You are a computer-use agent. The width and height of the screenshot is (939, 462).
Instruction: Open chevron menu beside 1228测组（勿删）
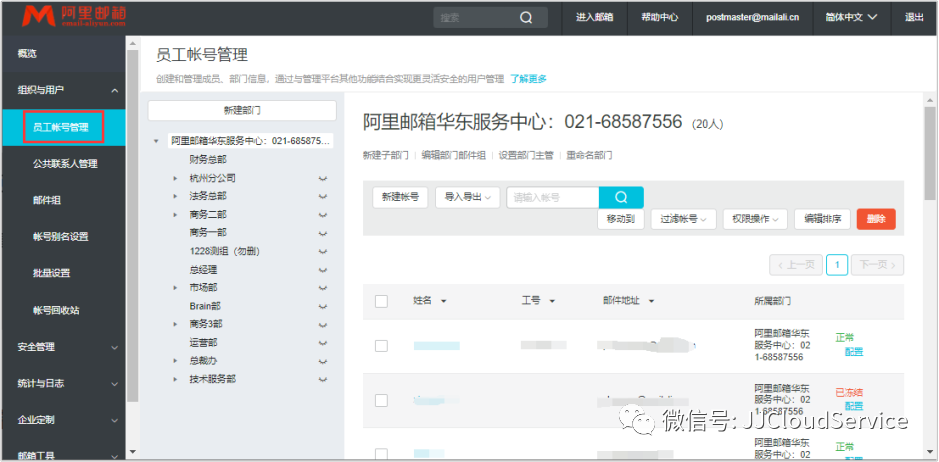(x=324, y=252)
